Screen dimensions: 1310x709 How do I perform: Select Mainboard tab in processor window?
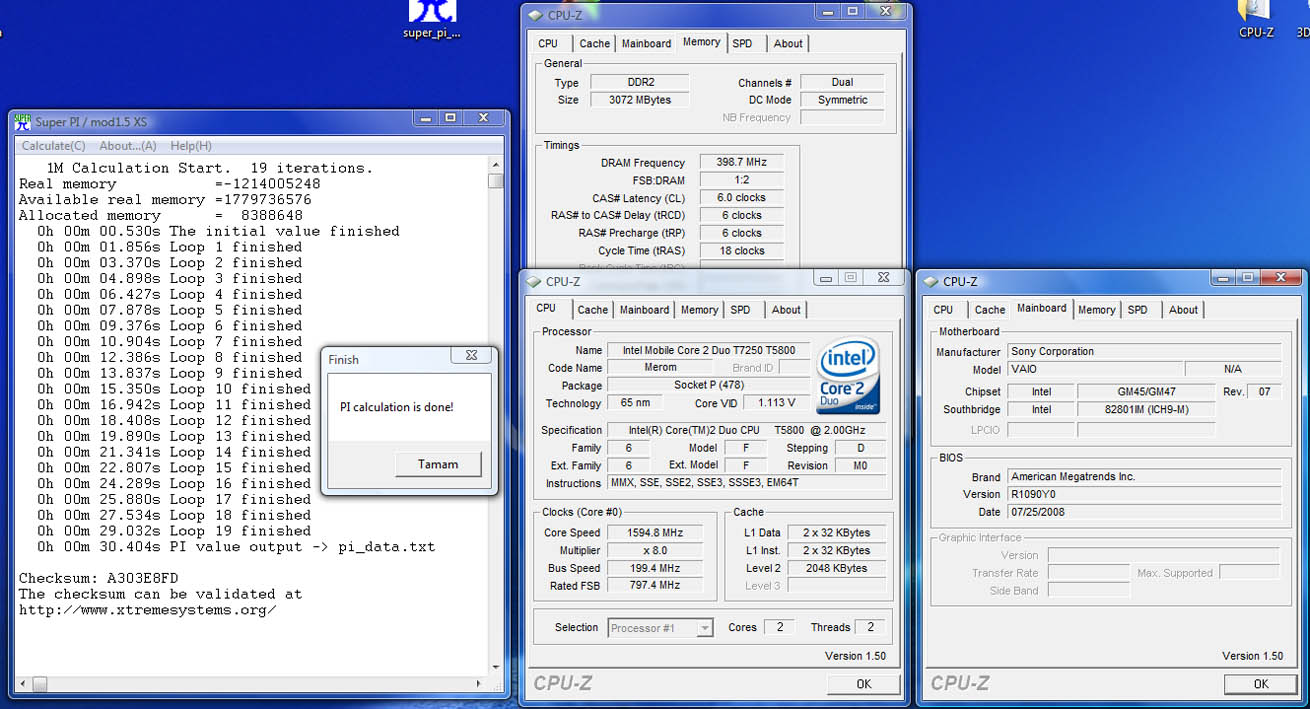click(x=644, y=310)
